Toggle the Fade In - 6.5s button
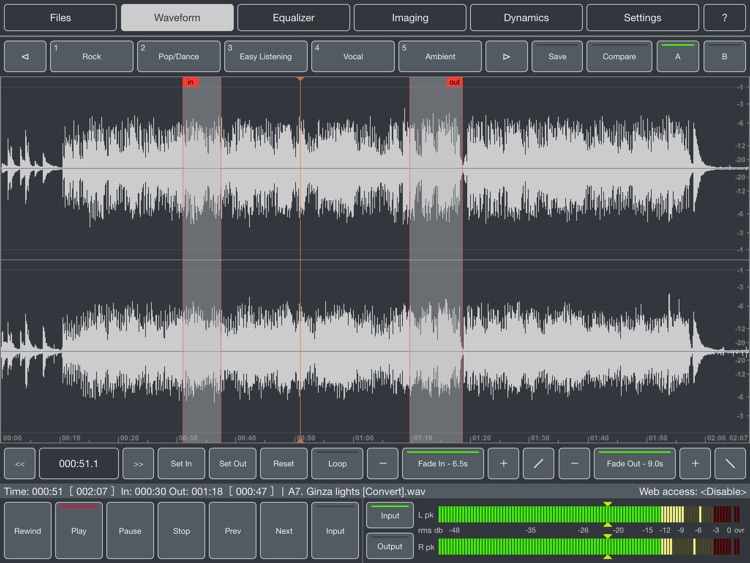The height and width of the screenshot is (563, 750). click(x=443, y=463)
